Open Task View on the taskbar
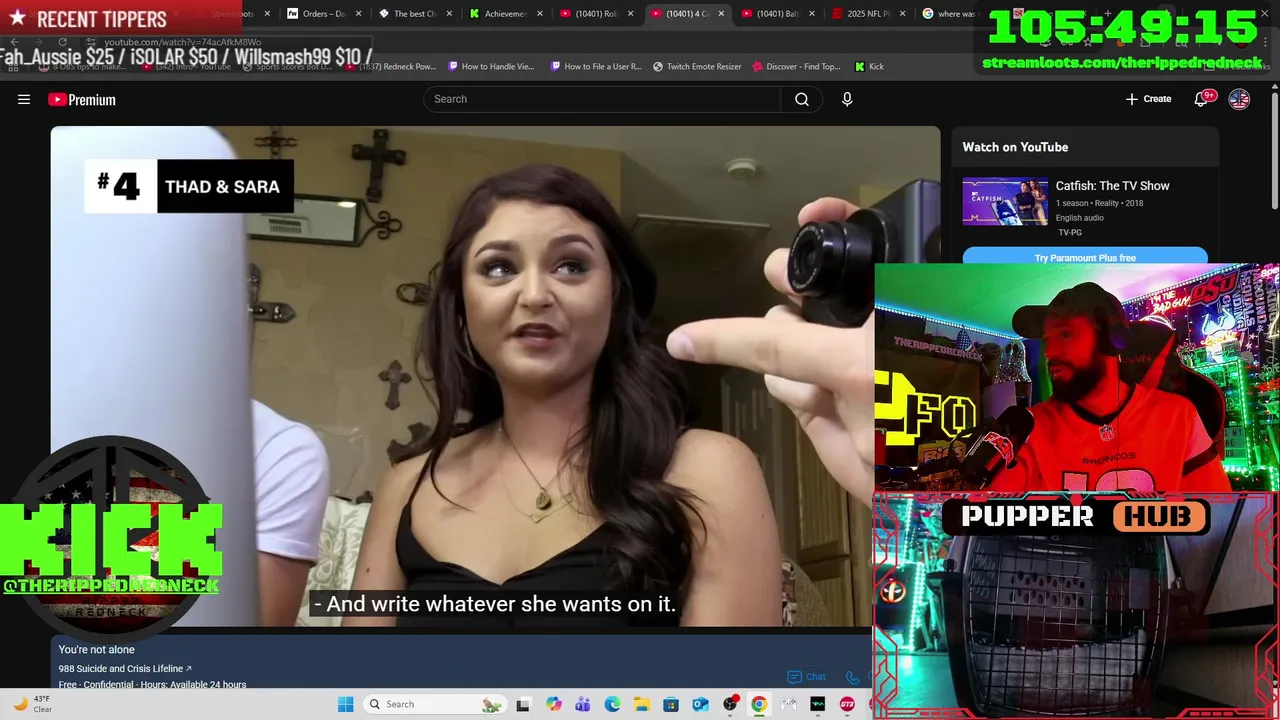1280x720 pixels. click(523, 704)
